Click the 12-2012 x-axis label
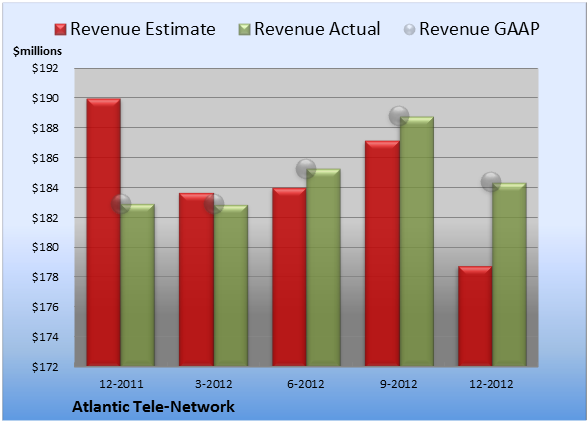Image resolution: width=588 pixels, height=422 pixels. [491, 384]
